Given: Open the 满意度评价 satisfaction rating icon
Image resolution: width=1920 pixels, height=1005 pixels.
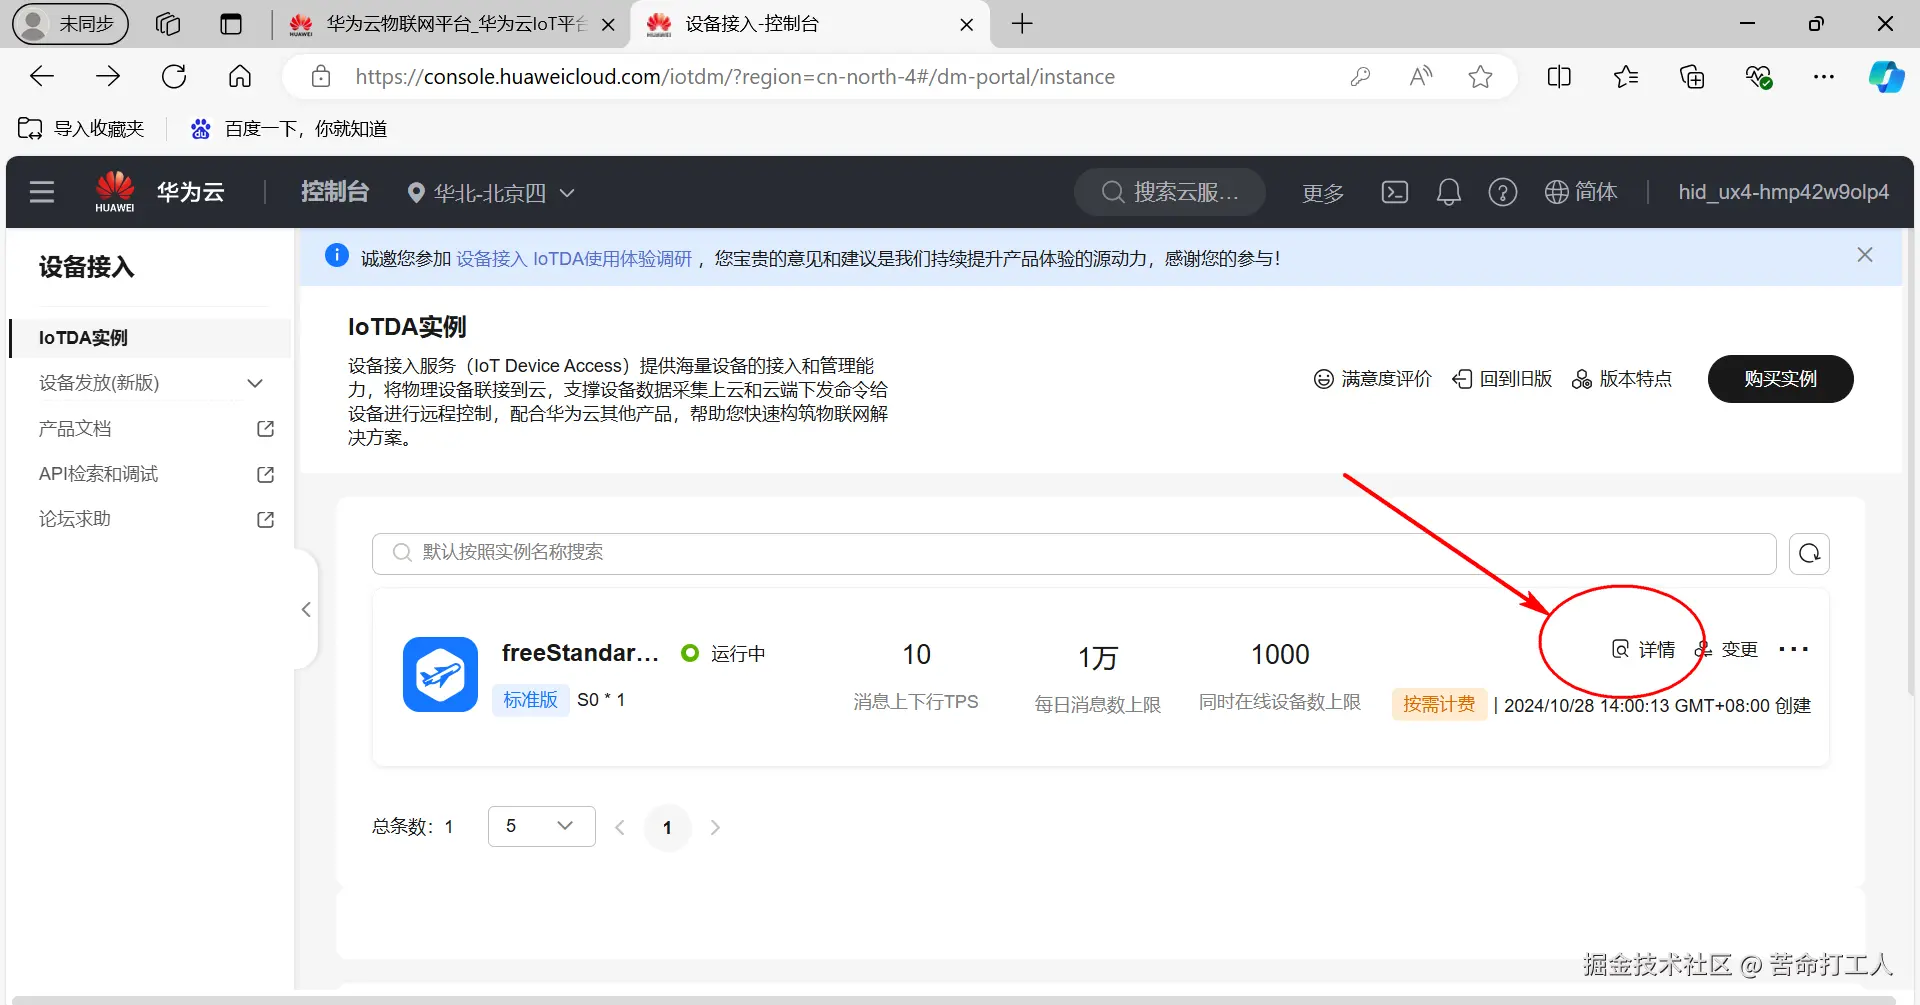Looking at the screenshot, I should [1372, 378].
